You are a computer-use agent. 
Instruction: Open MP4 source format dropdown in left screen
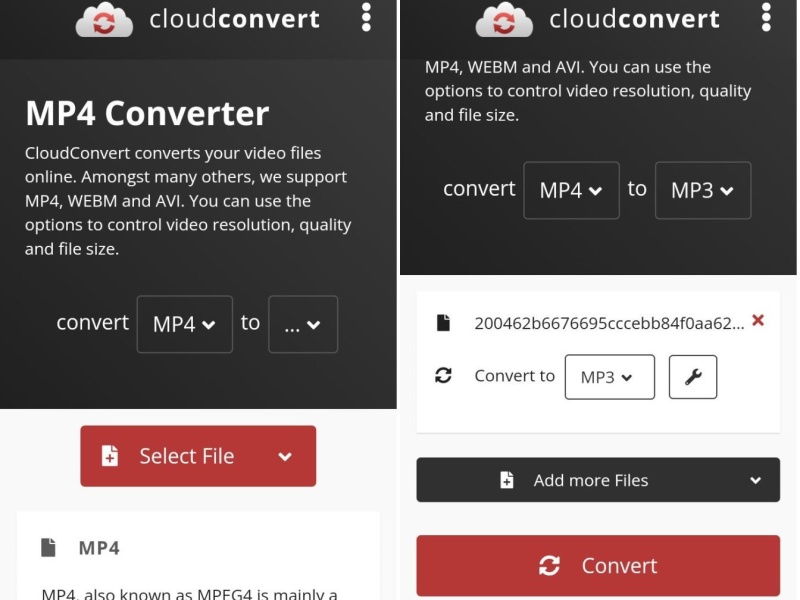click(x=184, y=324)
